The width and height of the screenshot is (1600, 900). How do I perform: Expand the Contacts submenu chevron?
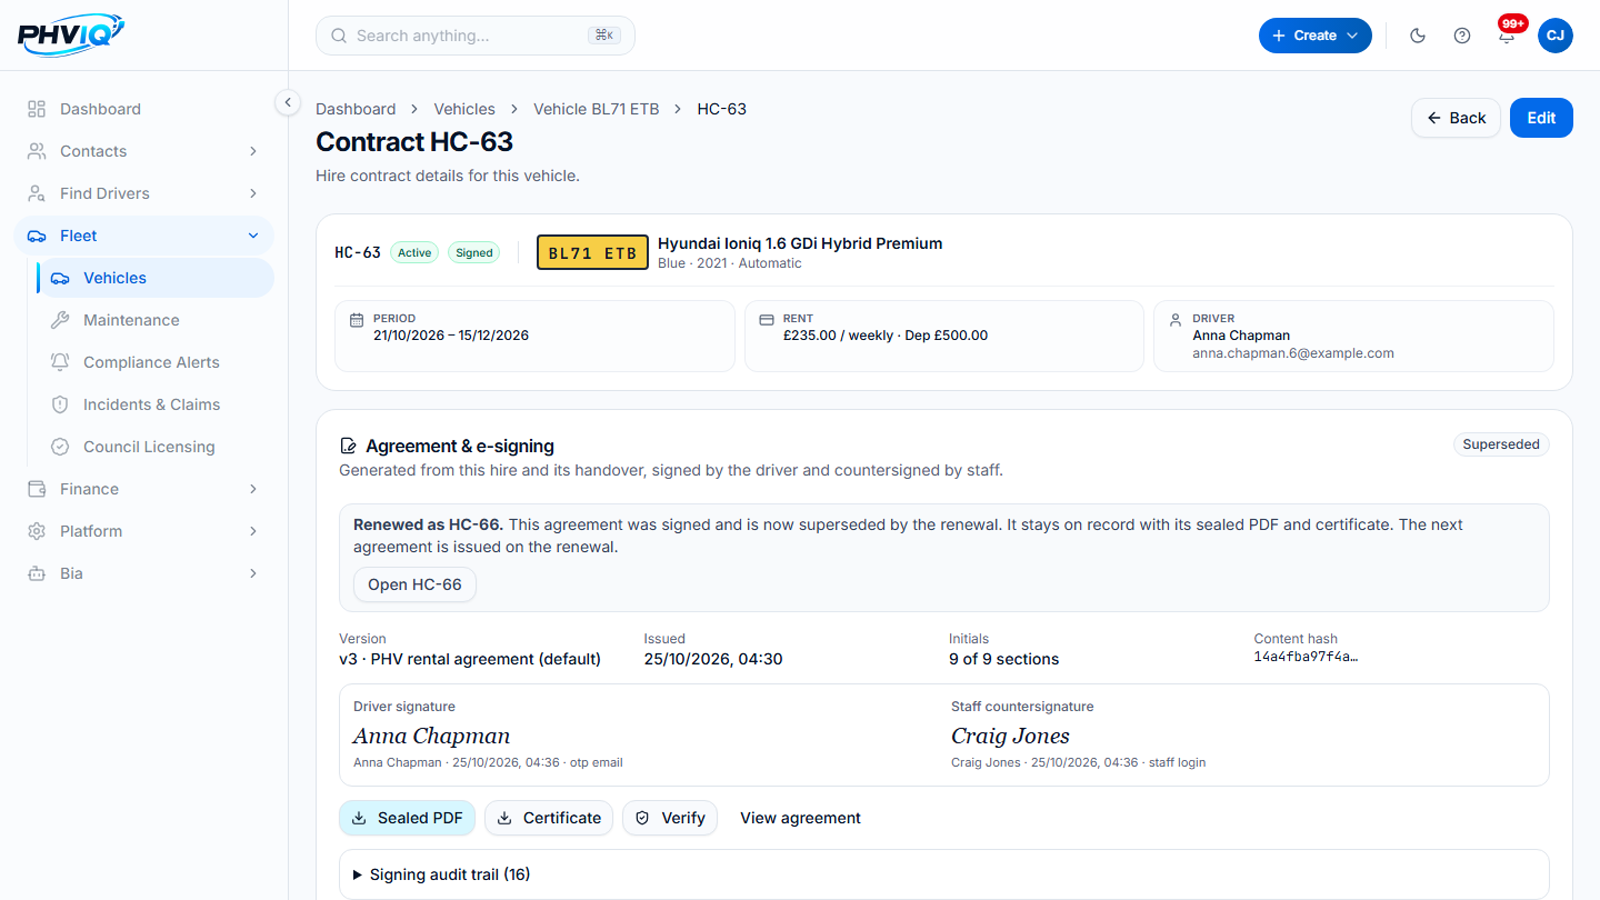pyautogui.click(x=253, y=151)
